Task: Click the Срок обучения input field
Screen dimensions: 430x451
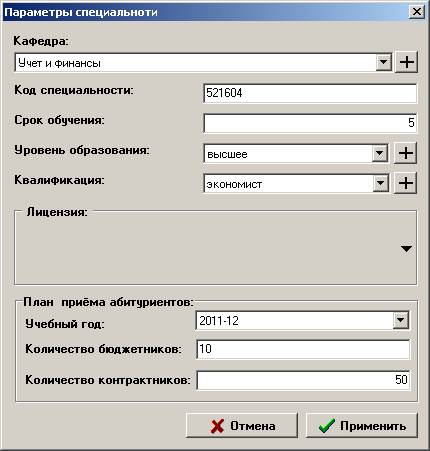Action: click(310, 123)
